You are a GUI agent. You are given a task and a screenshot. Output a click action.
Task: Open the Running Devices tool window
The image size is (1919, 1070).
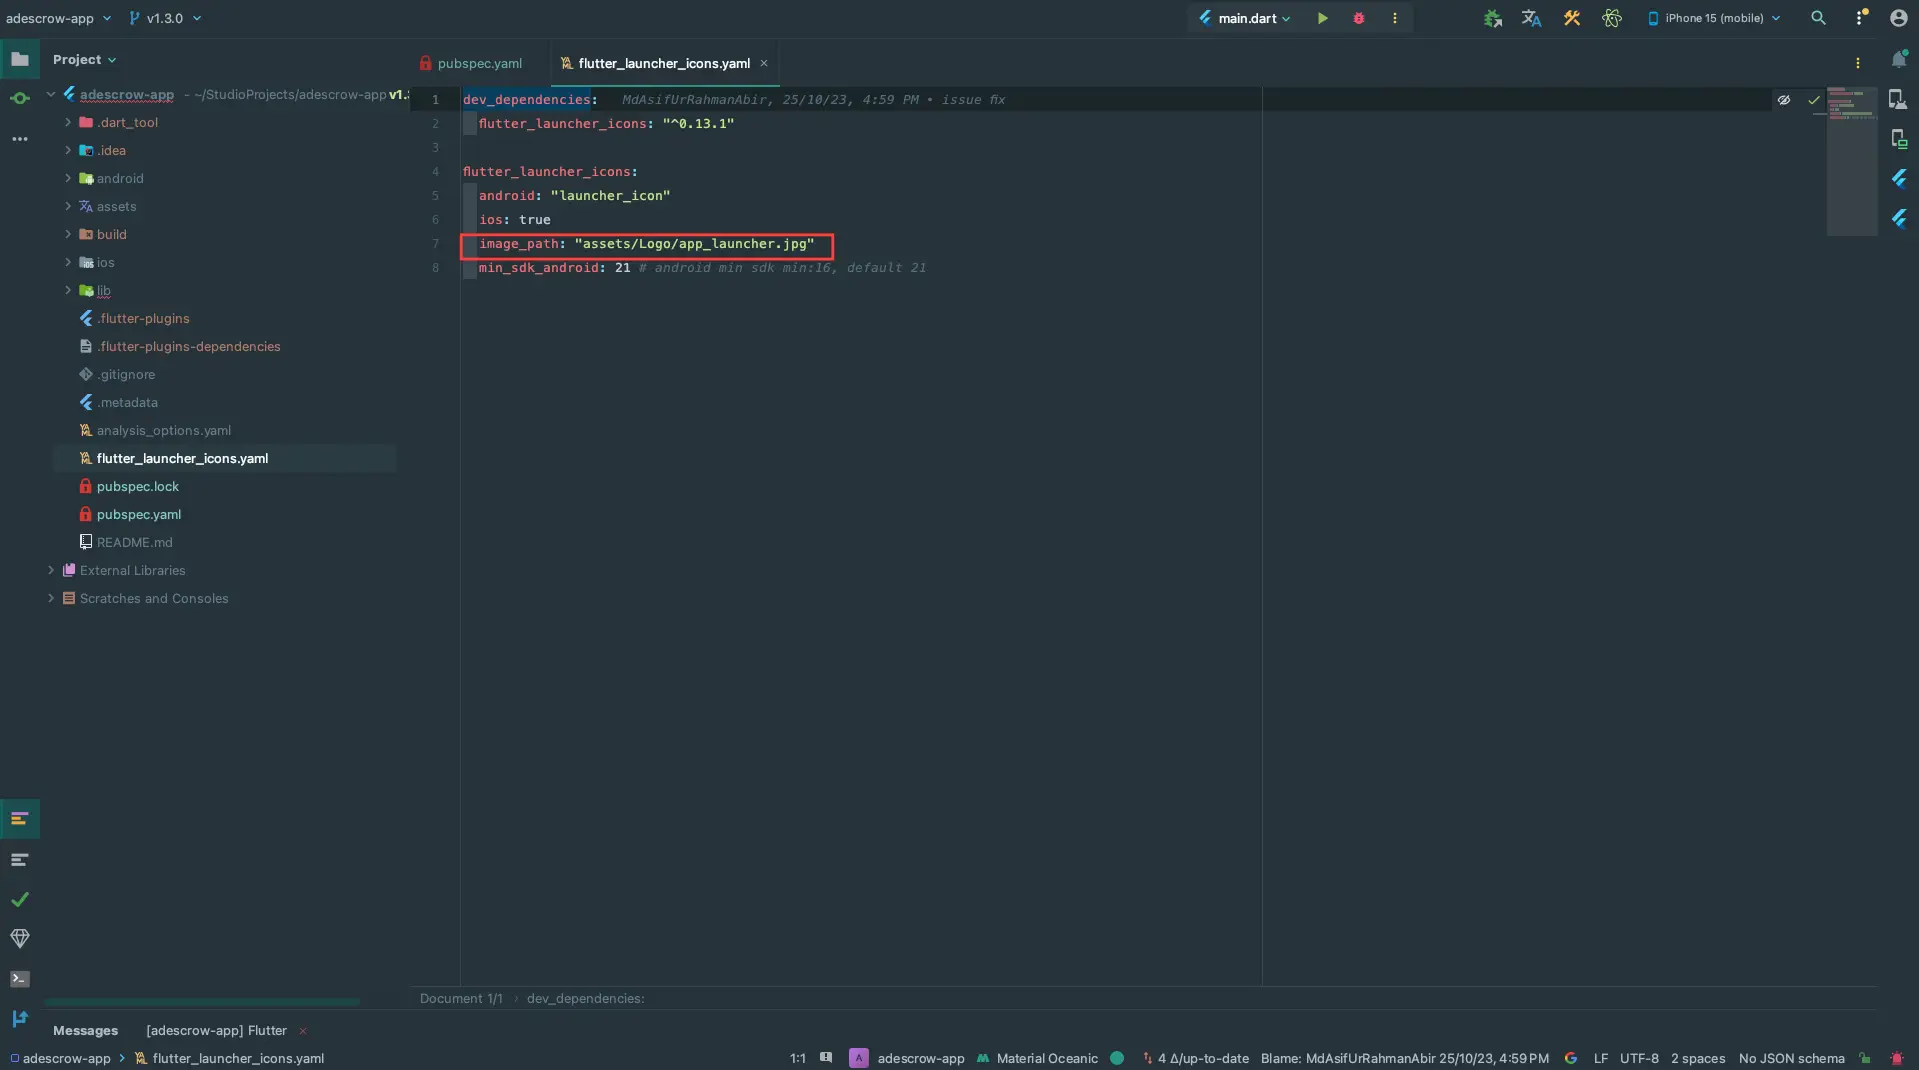point(1898,139)
